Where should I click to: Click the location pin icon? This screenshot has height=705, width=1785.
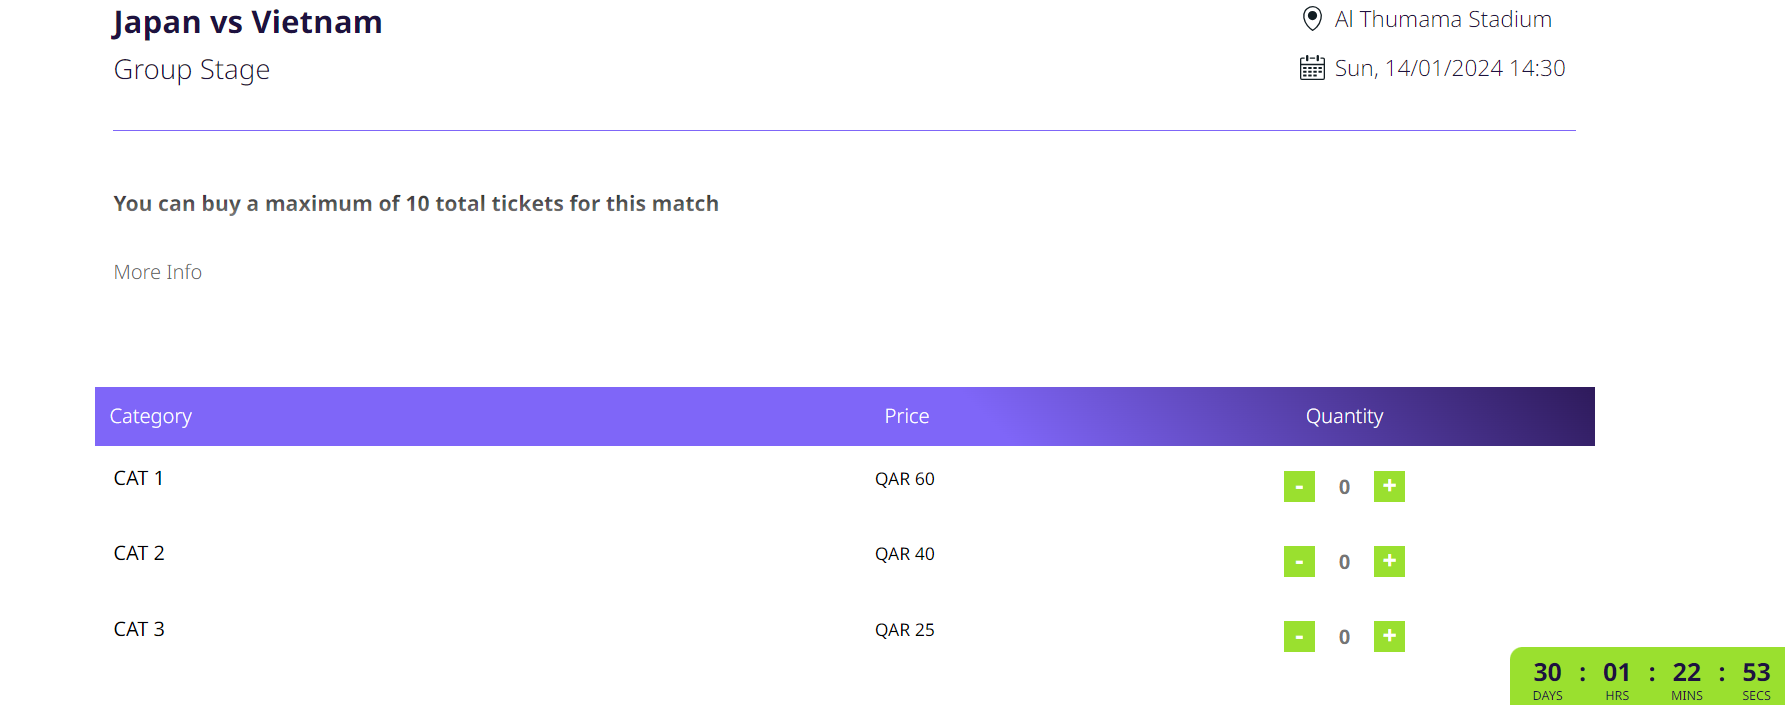tap(1312, 18)
